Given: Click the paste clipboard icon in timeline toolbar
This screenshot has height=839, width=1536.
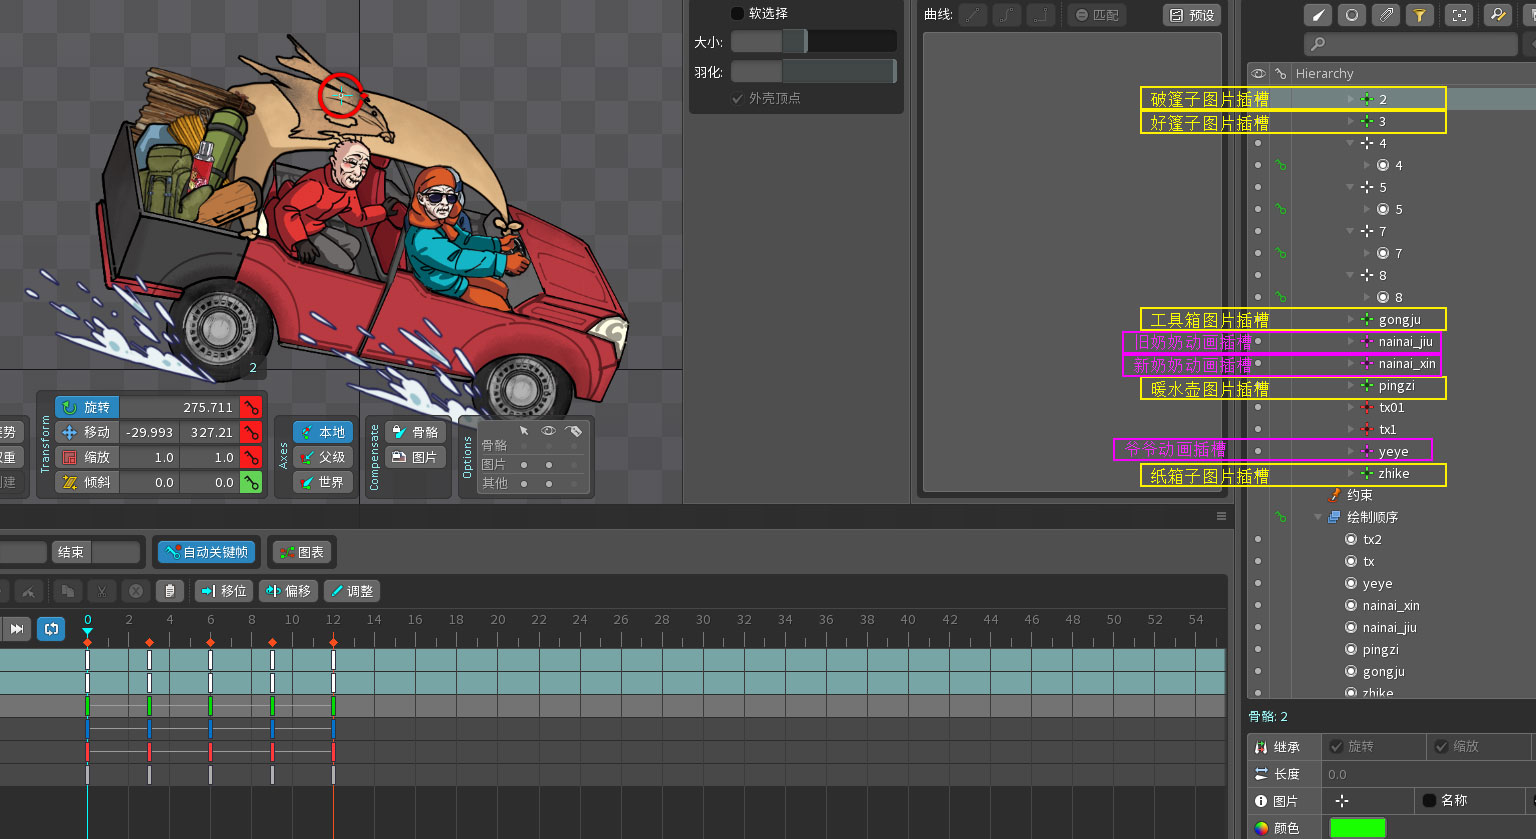Looking at the screenshot, I should pos(170,591).
